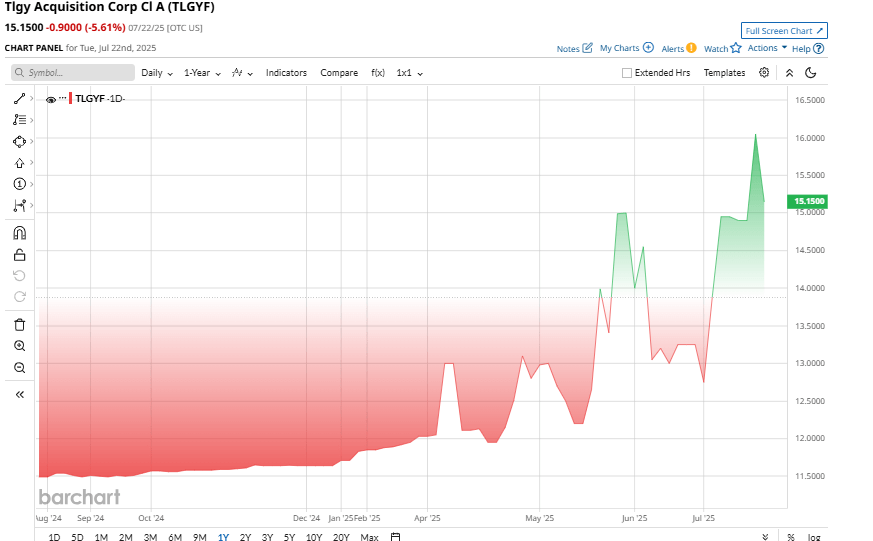873x541 pixels.
Task: Select the 5D time range
Action: (x=77, y=537)
